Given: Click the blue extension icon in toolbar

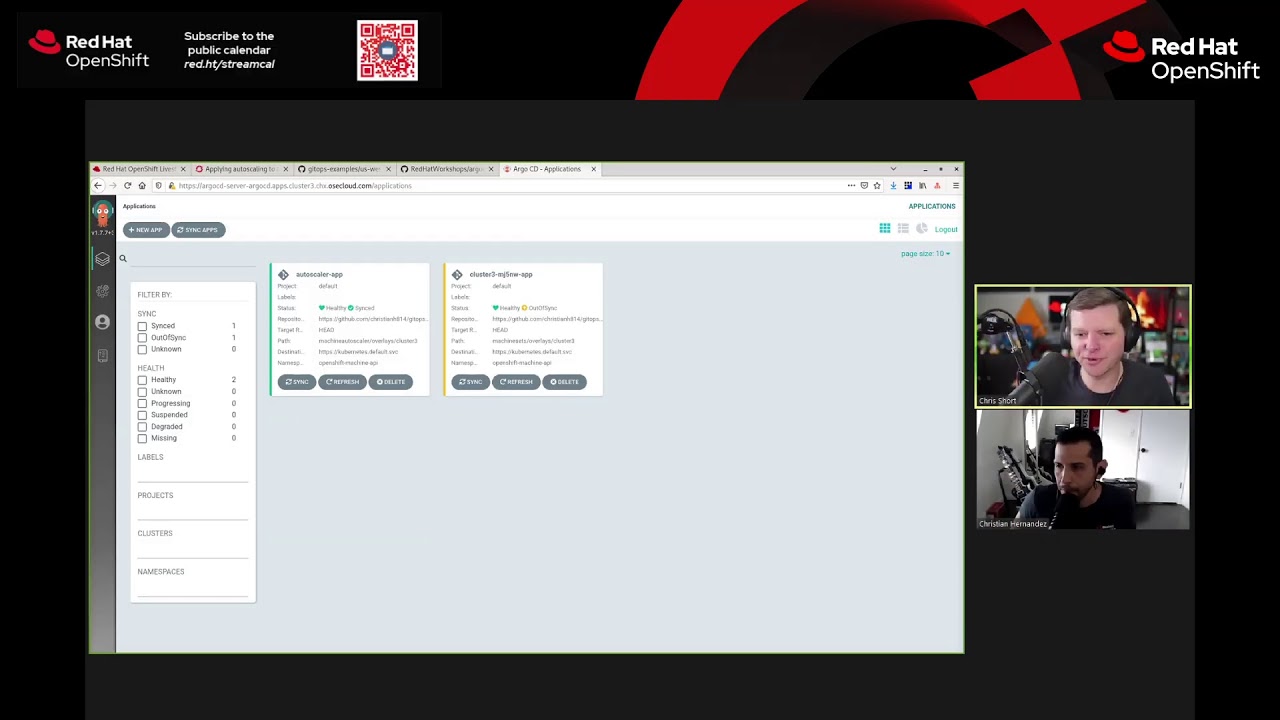Looking at the screenshot, I should click(x=908, y=185).
